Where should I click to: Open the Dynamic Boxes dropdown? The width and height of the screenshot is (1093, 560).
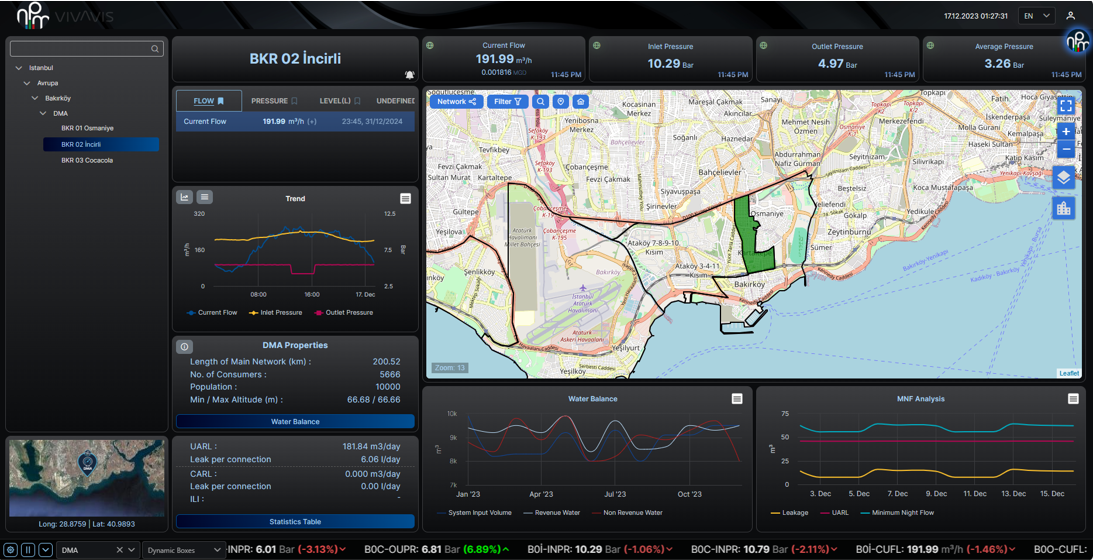[184, 550]
